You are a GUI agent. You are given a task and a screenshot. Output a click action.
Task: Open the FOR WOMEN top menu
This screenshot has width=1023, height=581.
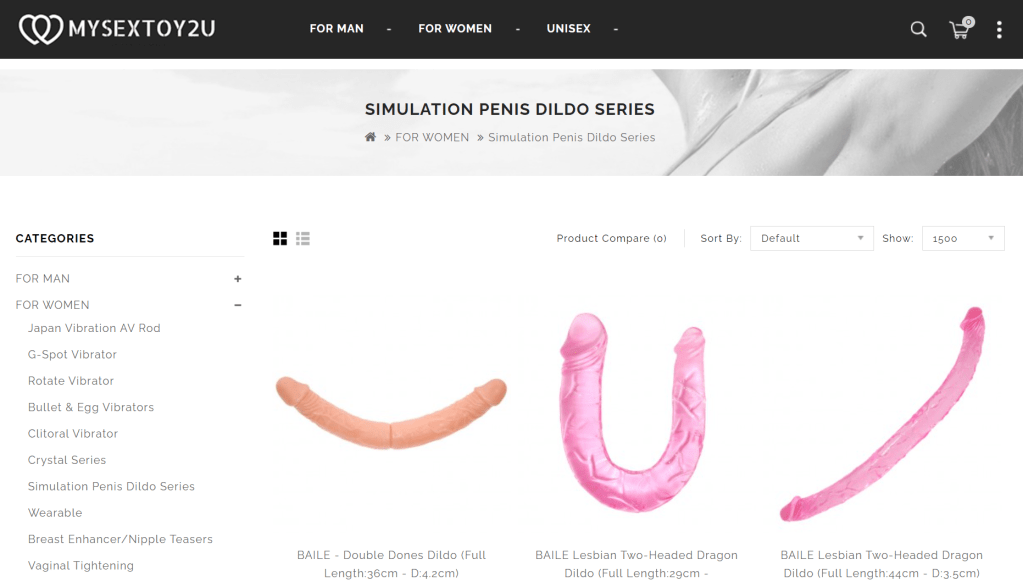455,29
